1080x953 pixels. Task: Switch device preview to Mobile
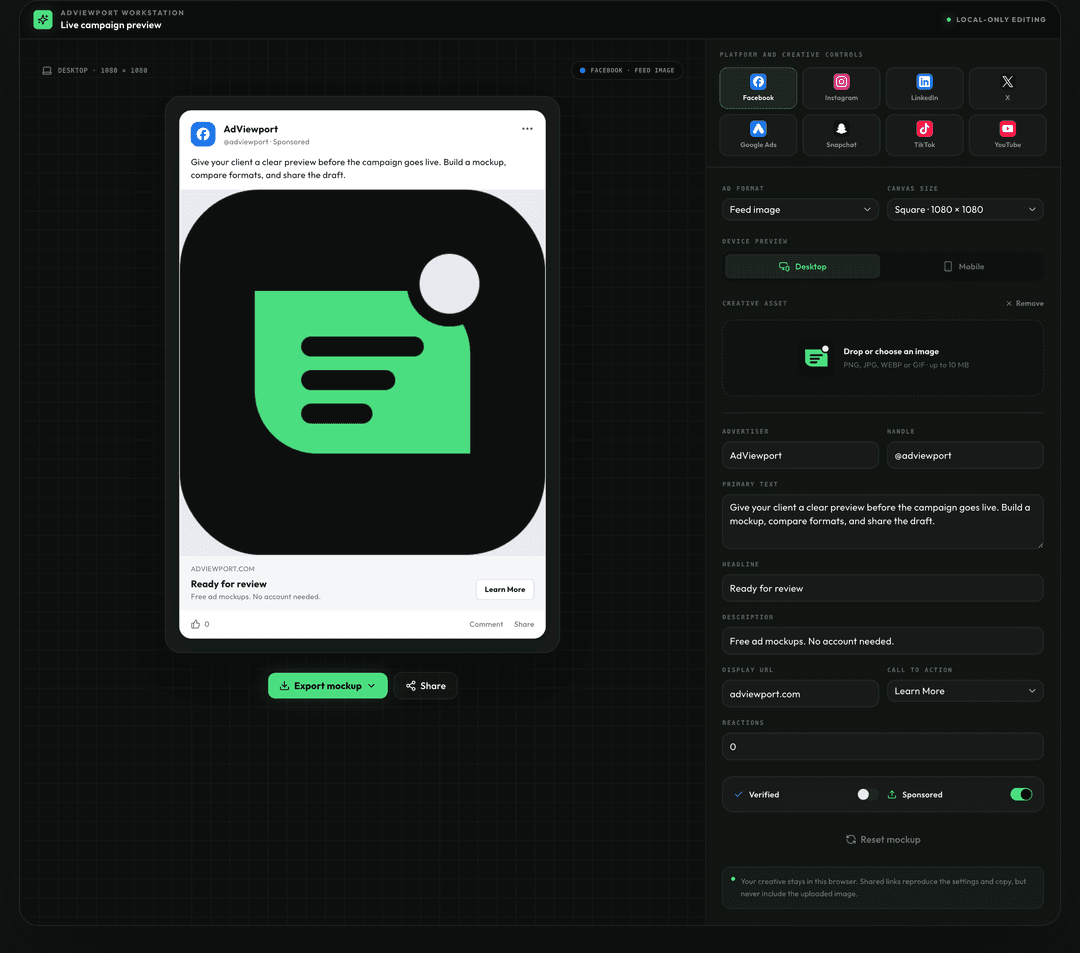(x=963, y=266)
